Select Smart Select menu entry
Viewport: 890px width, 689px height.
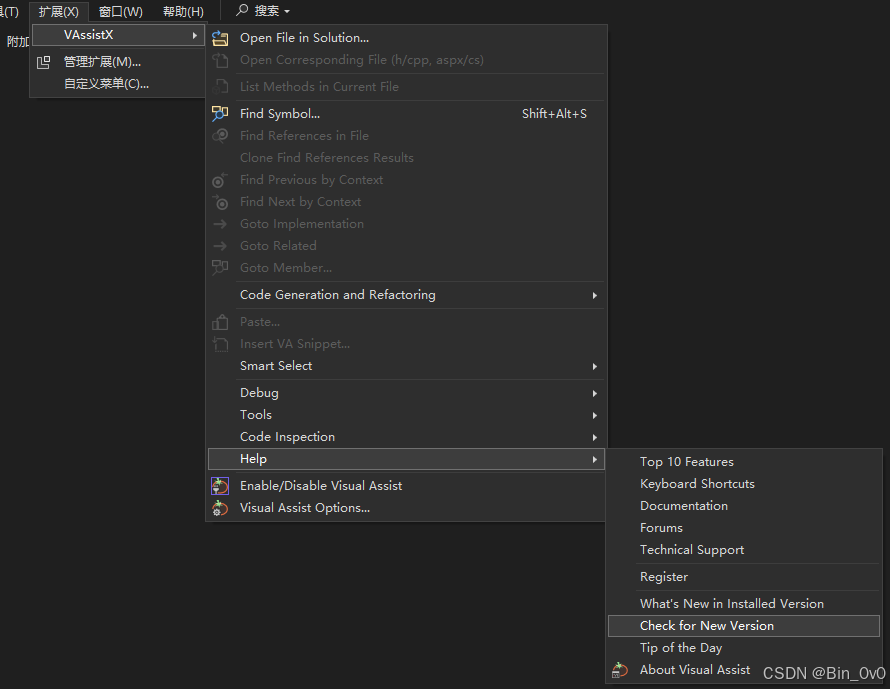406,366
